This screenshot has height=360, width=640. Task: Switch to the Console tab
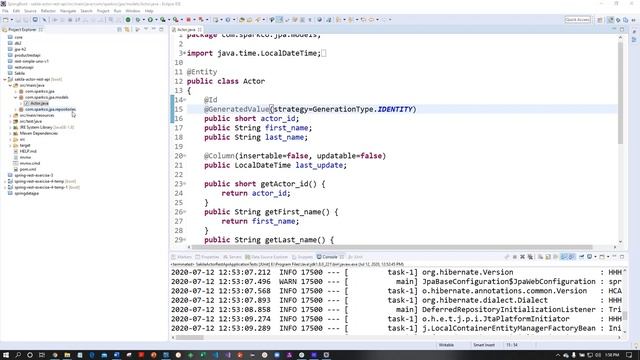point(330,257)
